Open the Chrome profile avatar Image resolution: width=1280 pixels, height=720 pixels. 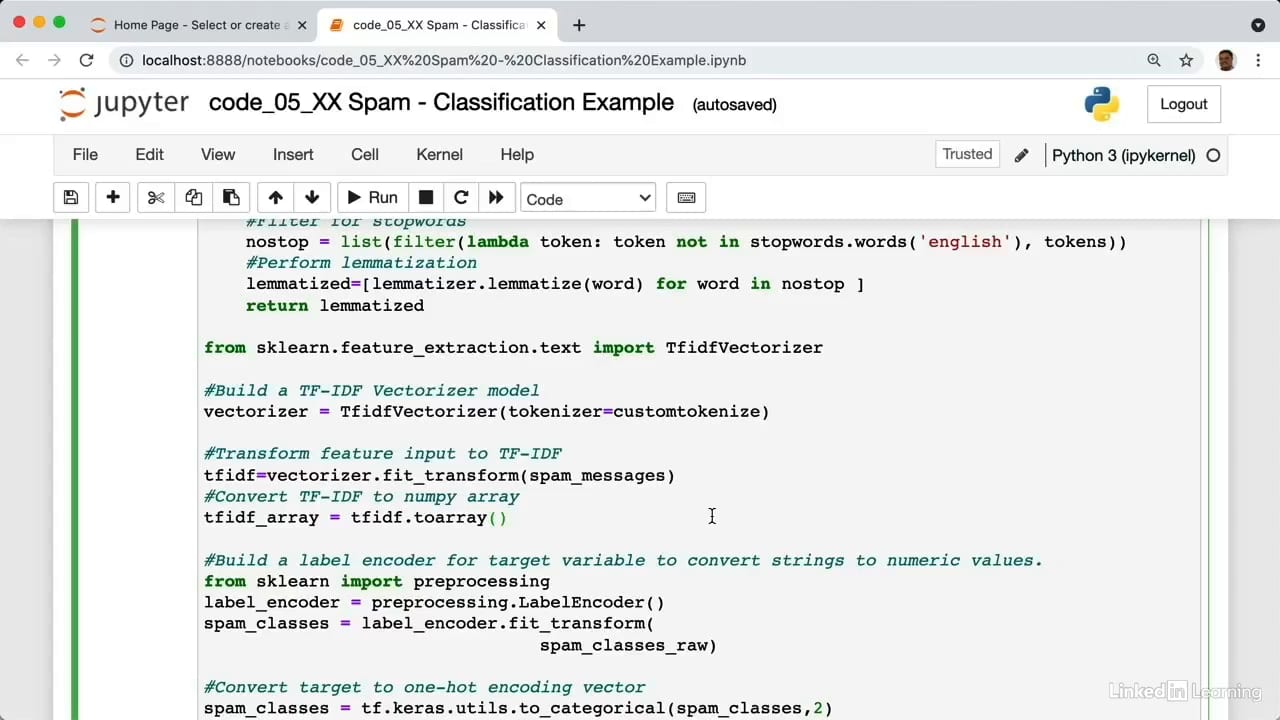1226,60
